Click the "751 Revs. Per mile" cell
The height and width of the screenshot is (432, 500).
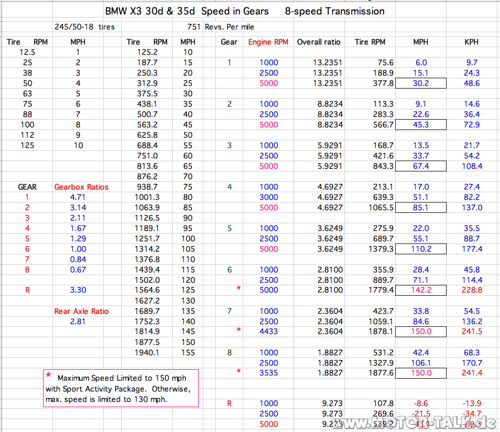221,27
